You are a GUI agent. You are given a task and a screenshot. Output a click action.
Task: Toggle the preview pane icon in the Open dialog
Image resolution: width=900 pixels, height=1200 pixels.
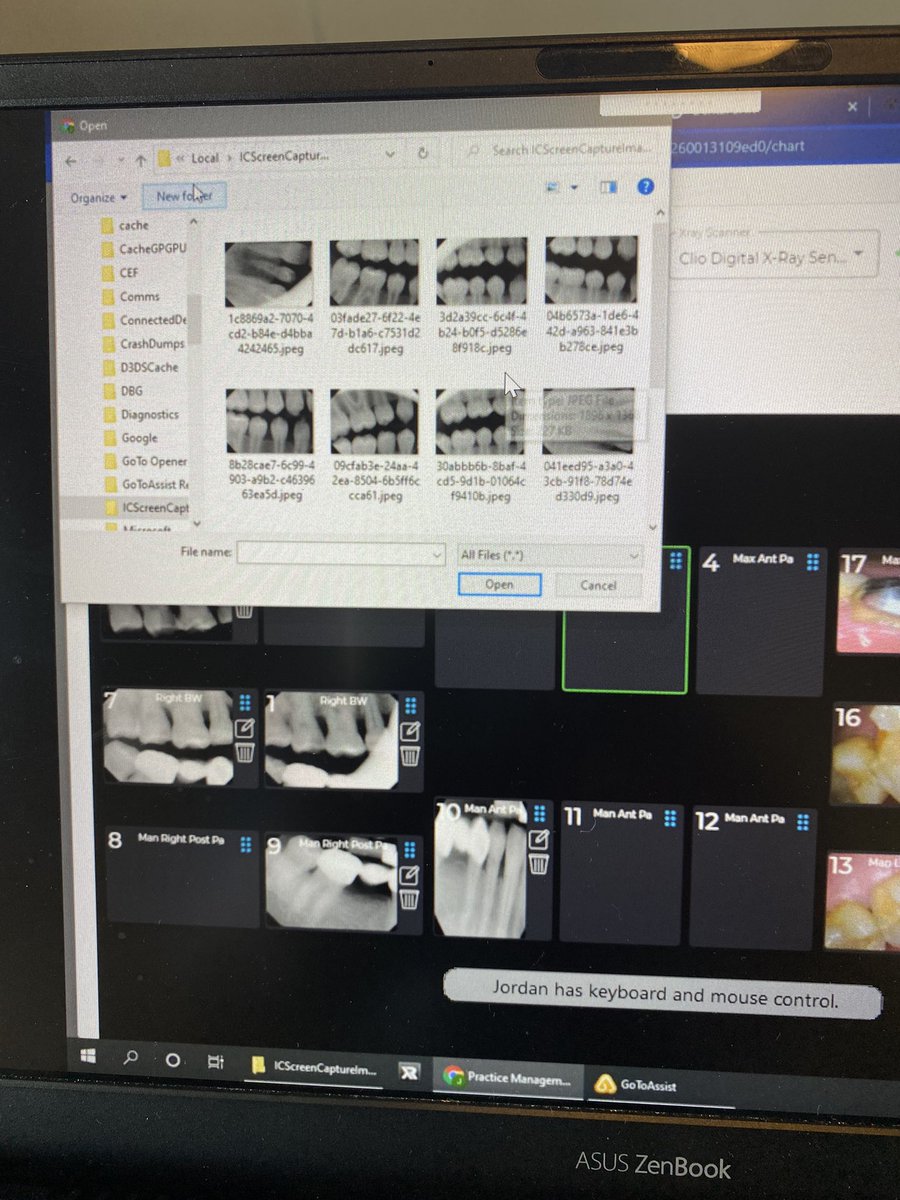pyautogui.click(x=609, y=186)
